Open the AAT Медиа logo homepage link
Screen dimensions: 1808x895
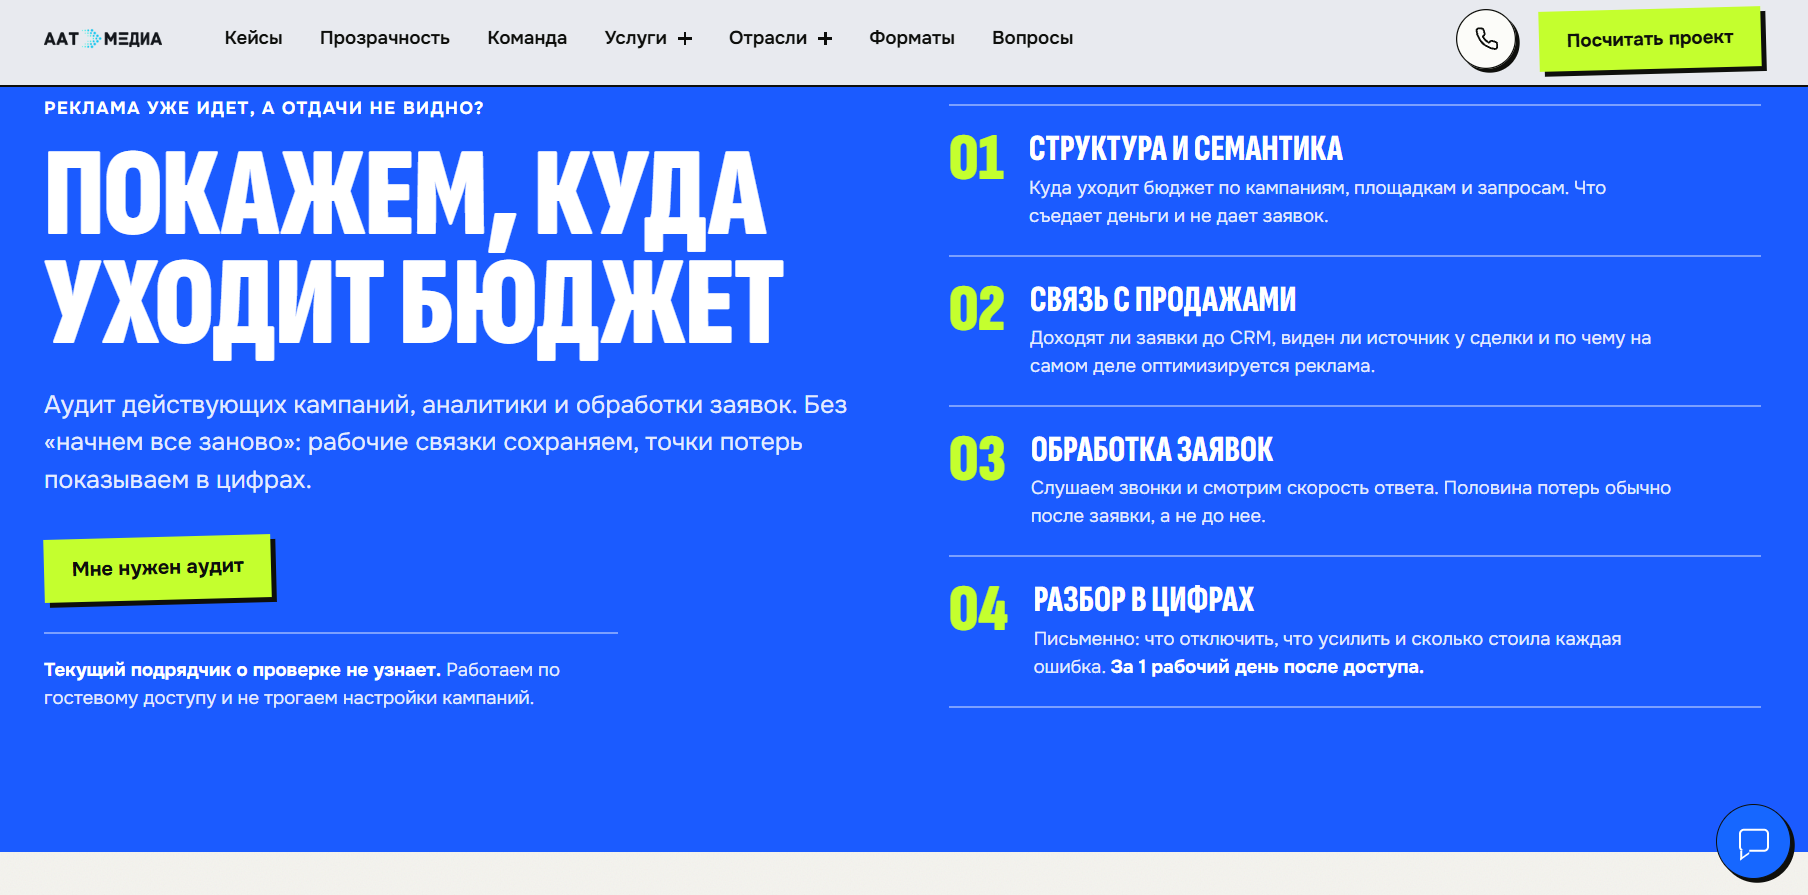103,39
